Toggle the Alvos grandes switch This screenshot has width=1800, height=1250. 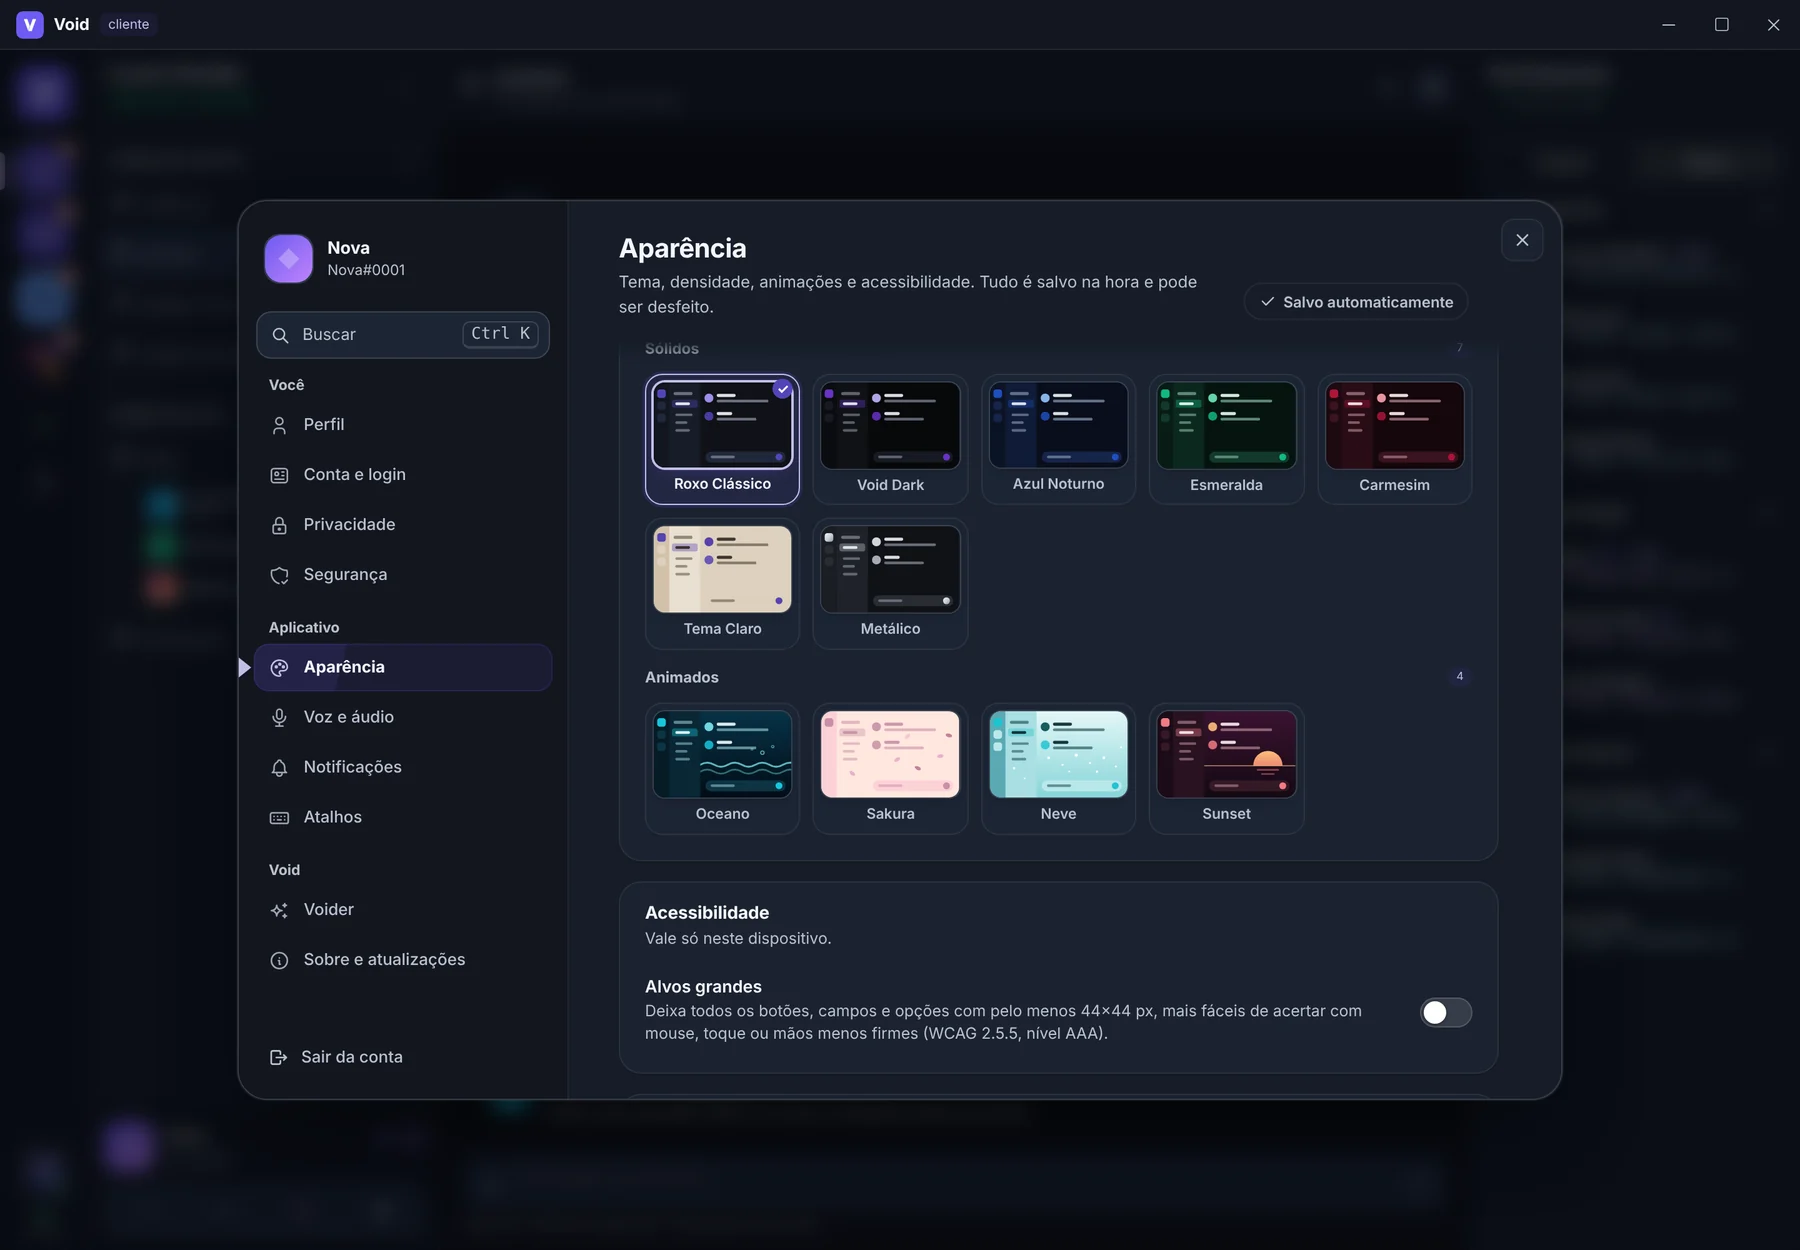[1446, 1012]
